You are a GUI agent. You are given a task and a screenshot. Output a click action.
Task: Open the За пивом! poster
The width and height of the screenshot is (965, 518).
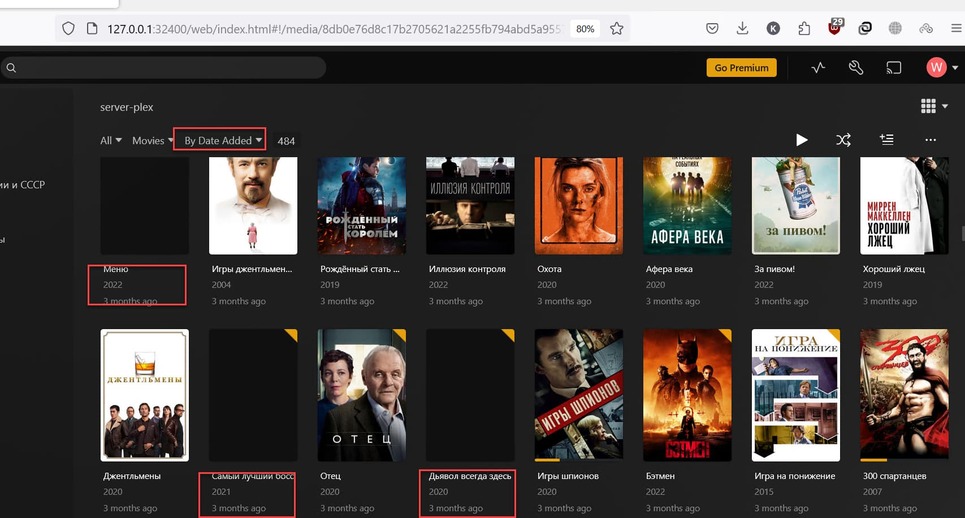click(796, 205)
